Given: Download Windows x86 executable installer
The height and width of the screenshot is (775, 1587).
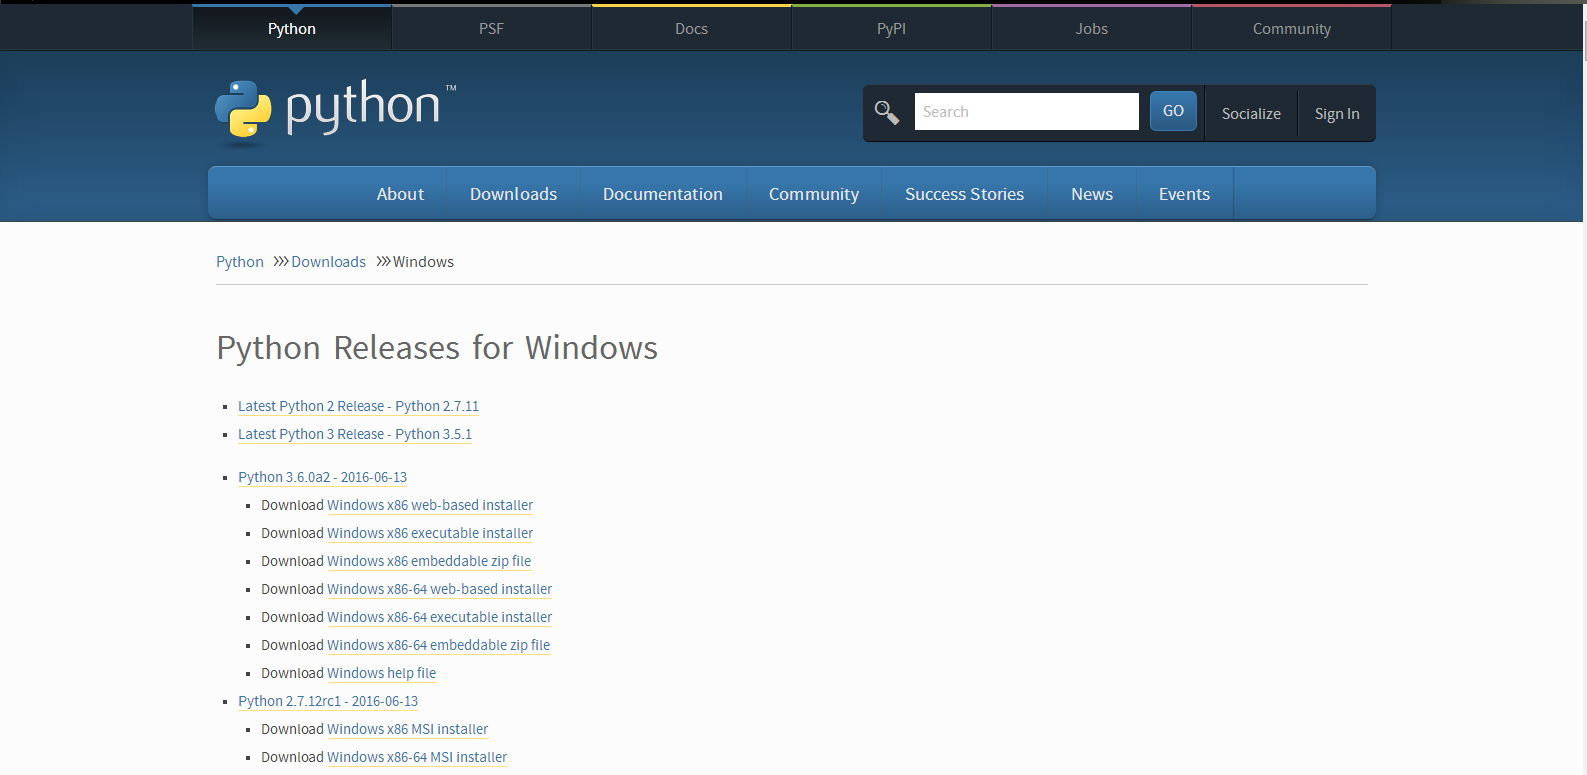Looking at the screenshot, I should coord(430,533).
